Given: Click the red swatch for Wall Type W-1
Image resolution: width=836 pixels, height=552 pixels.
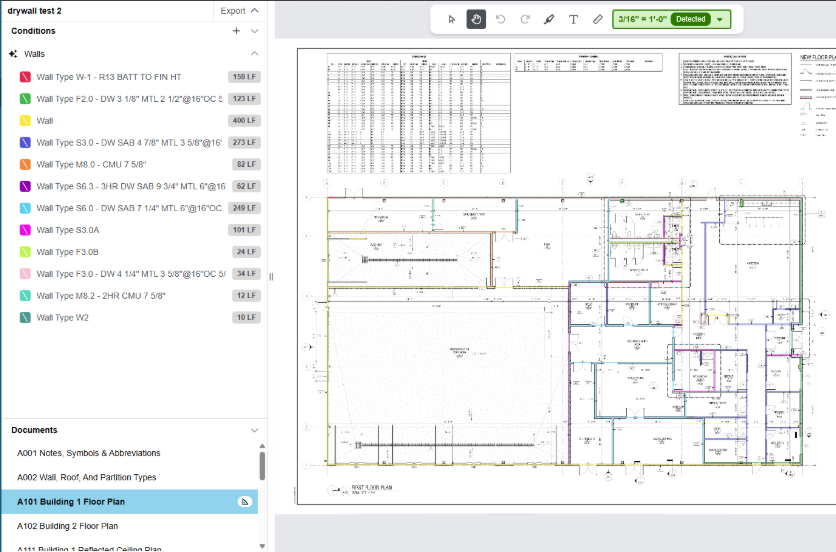Looking at the screenshot, I should point(25,77).
